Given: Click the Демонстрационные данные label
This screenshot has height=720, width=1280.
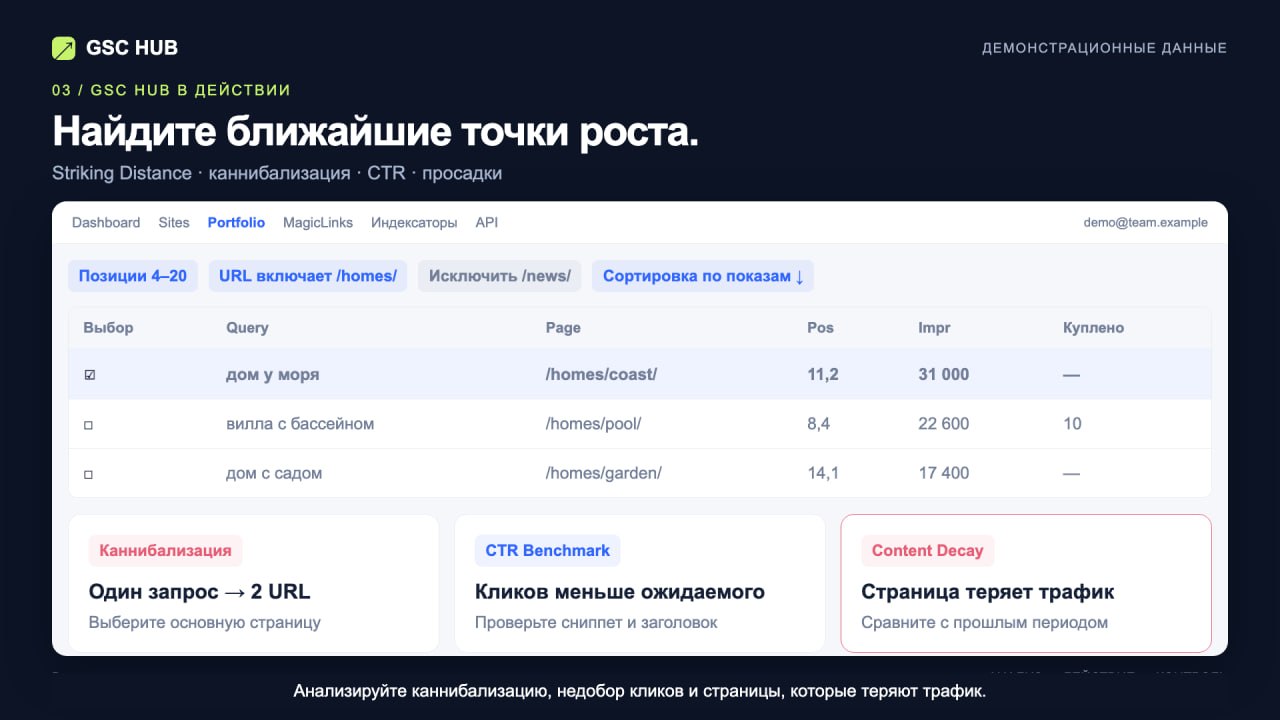Looking at the screenshot, I should tap(1104, 48).
